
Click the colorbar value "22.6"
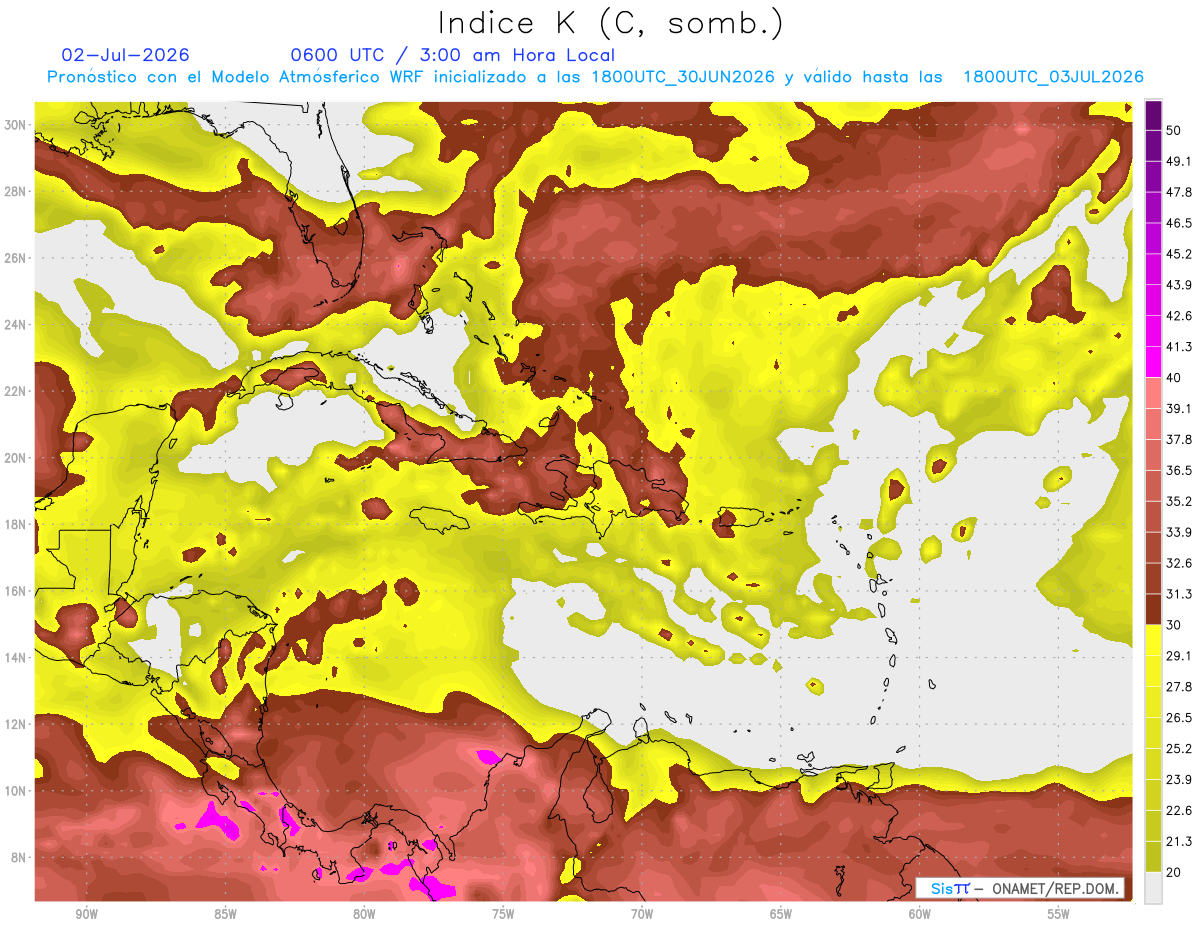point(1180,811)
